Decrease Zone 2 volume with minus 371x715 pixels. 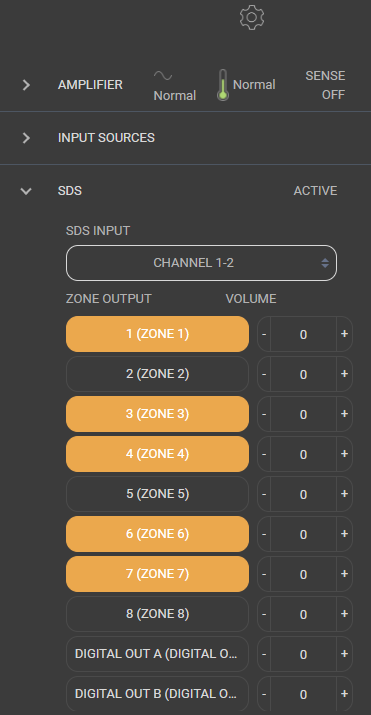tap(264, 374)
